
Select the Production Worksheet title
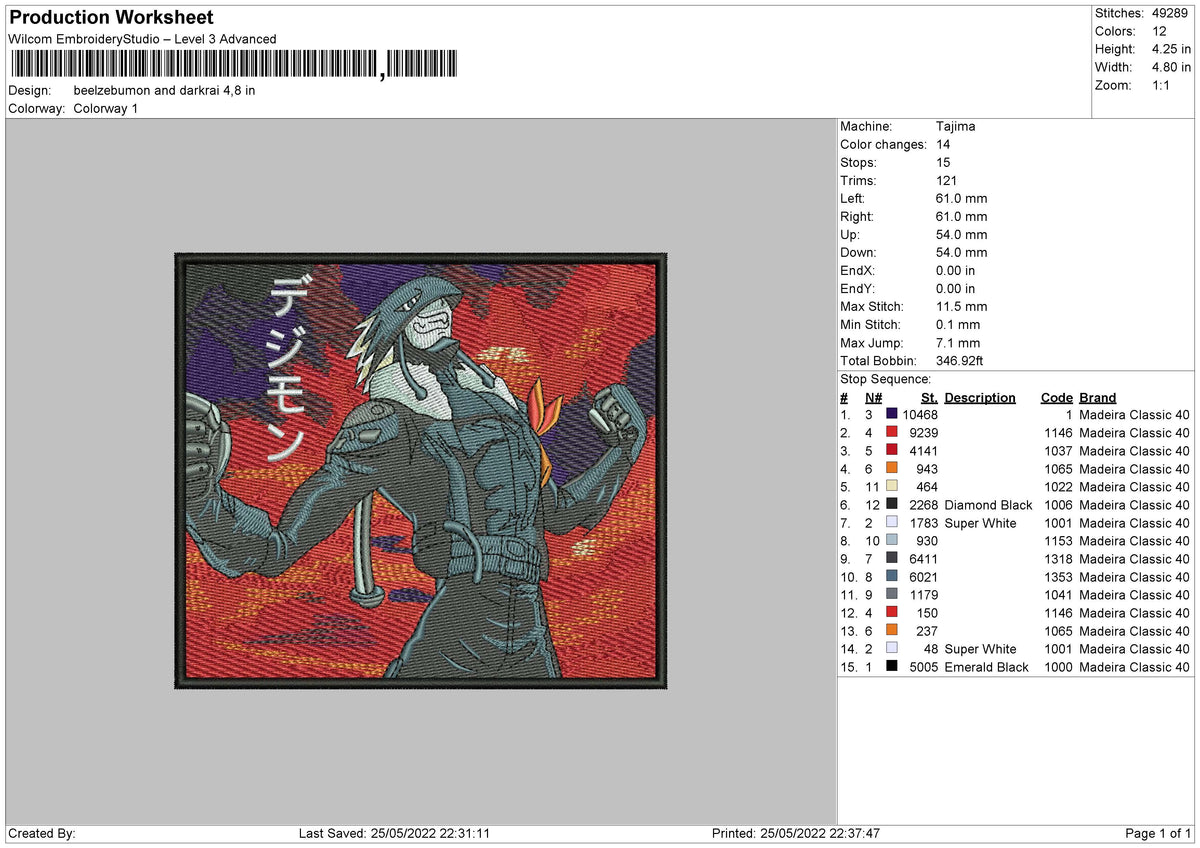111,18
